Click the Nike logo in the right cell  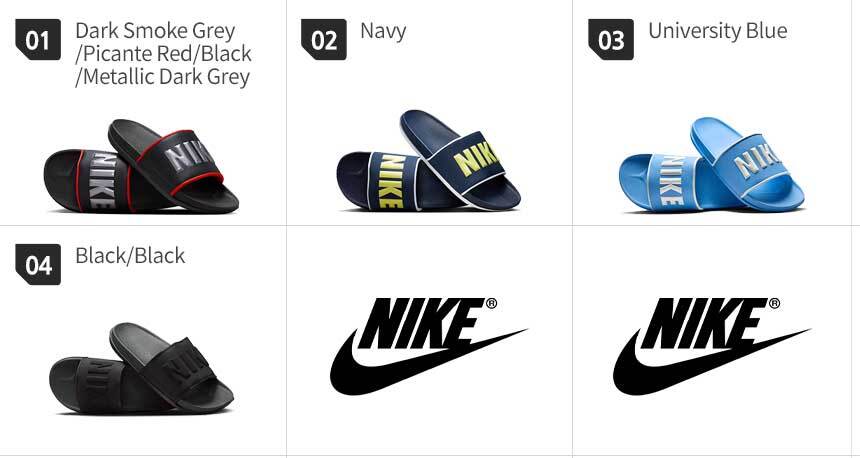click(711, 346)
